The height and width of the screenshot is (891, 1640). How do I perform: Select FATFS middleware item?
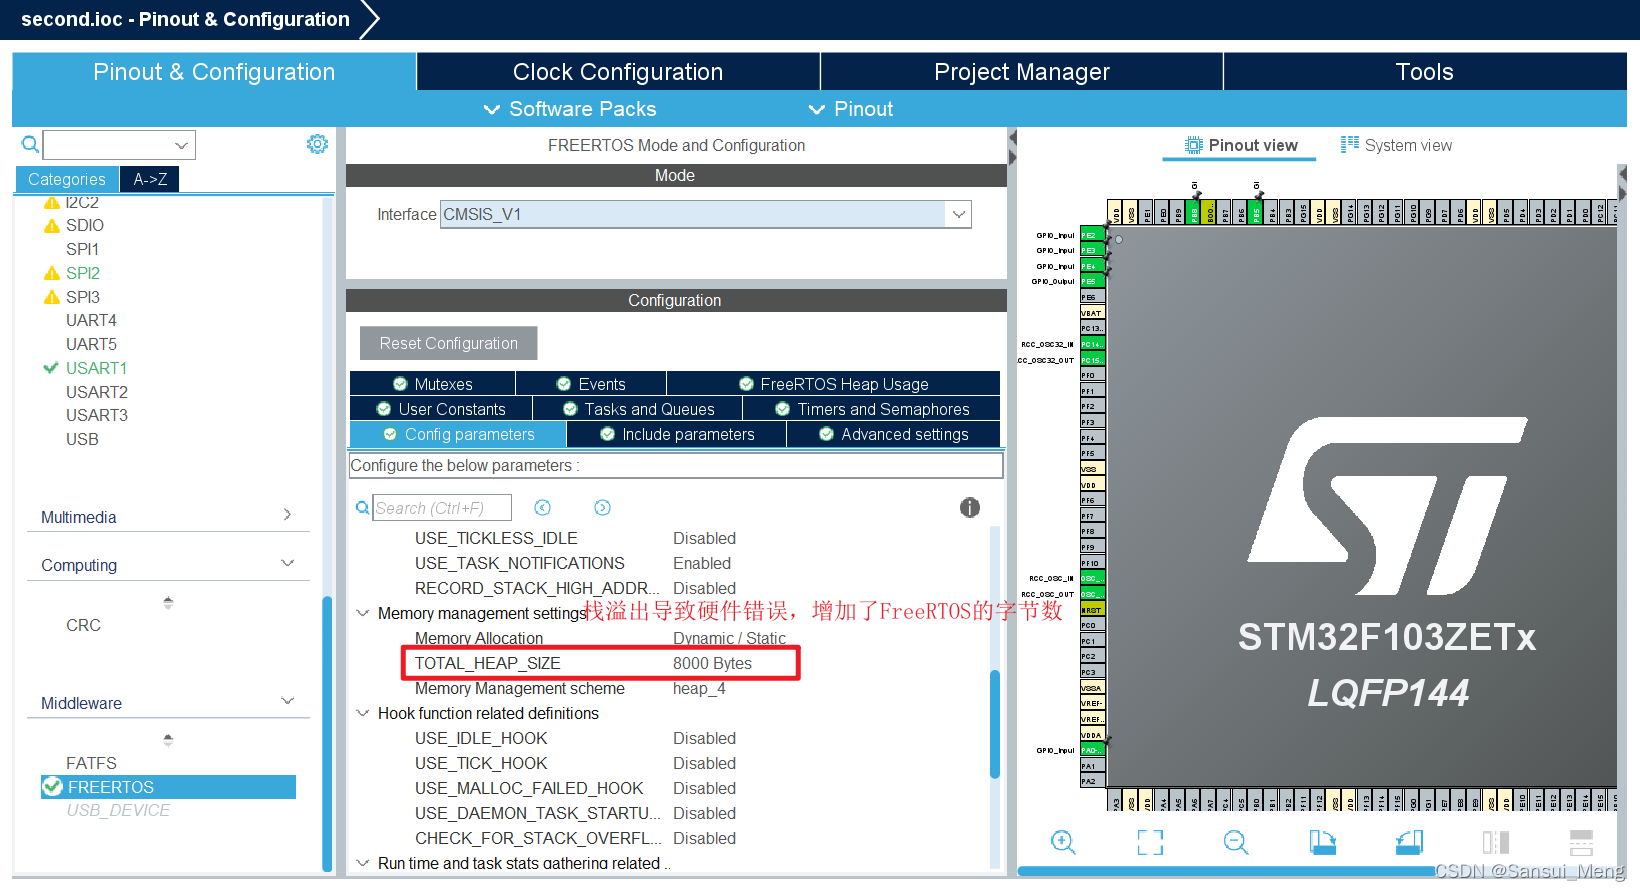click(x=91, y=763)
